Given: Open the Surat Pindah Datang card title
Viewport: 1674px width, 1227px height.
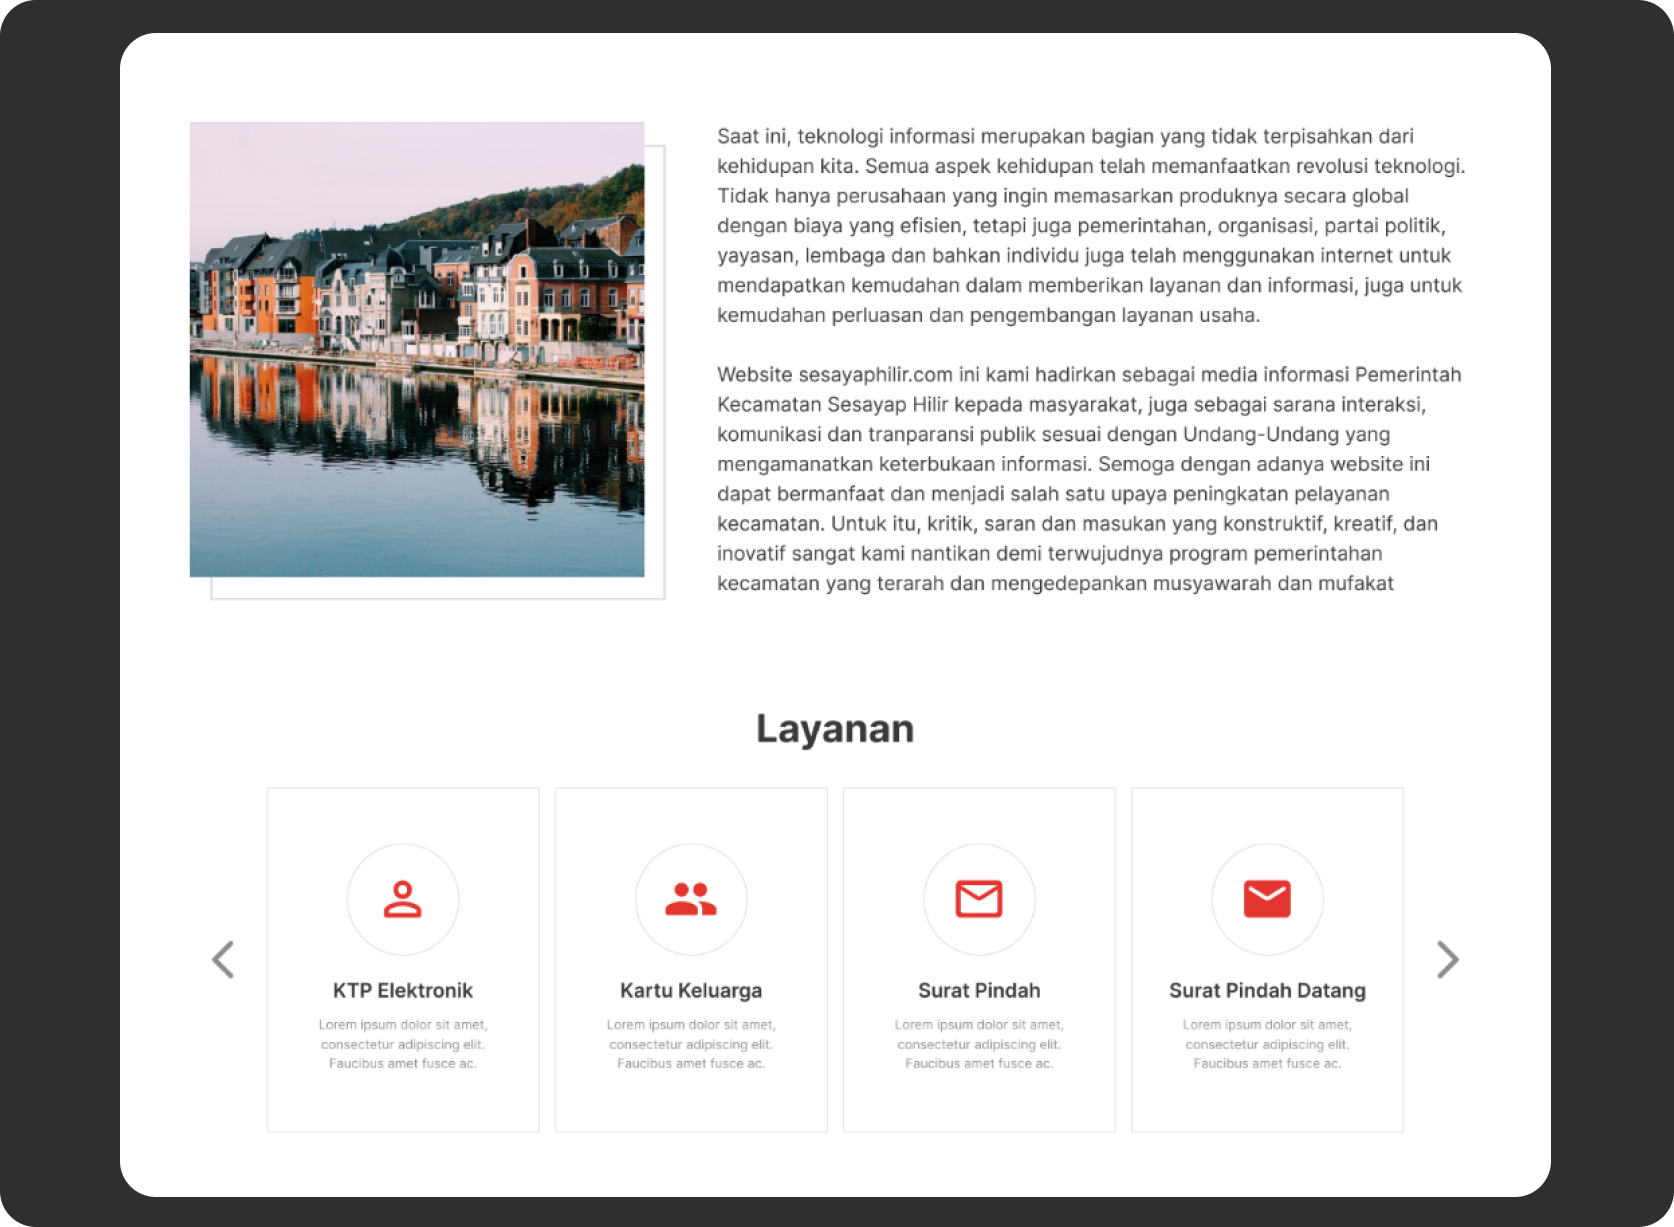Looking at the screenshot, I should tap(1267, 990).
